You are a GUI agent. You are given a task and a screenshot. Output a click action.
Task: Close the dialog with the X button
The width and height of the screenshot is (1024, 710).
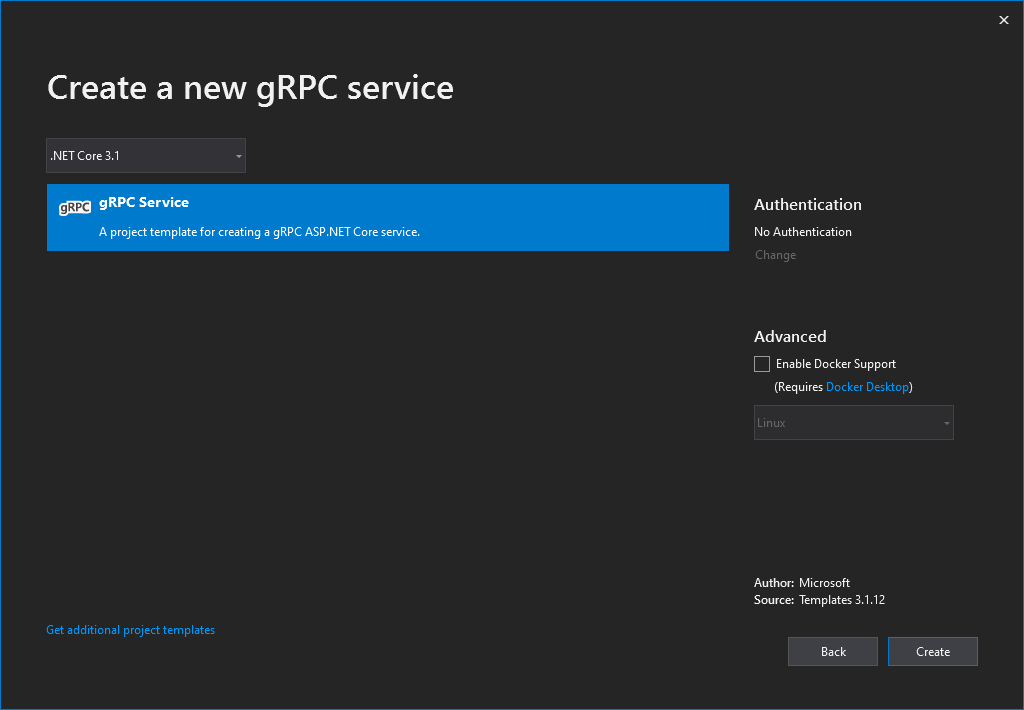[1004, 20]
